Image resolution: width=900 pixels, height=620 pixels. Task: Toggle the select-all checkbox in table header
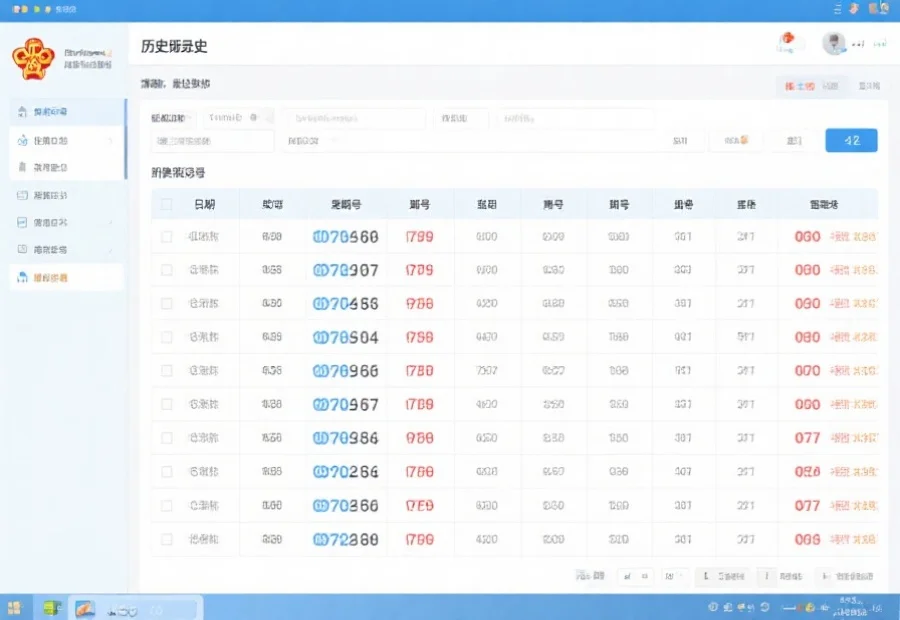[167, 205]
